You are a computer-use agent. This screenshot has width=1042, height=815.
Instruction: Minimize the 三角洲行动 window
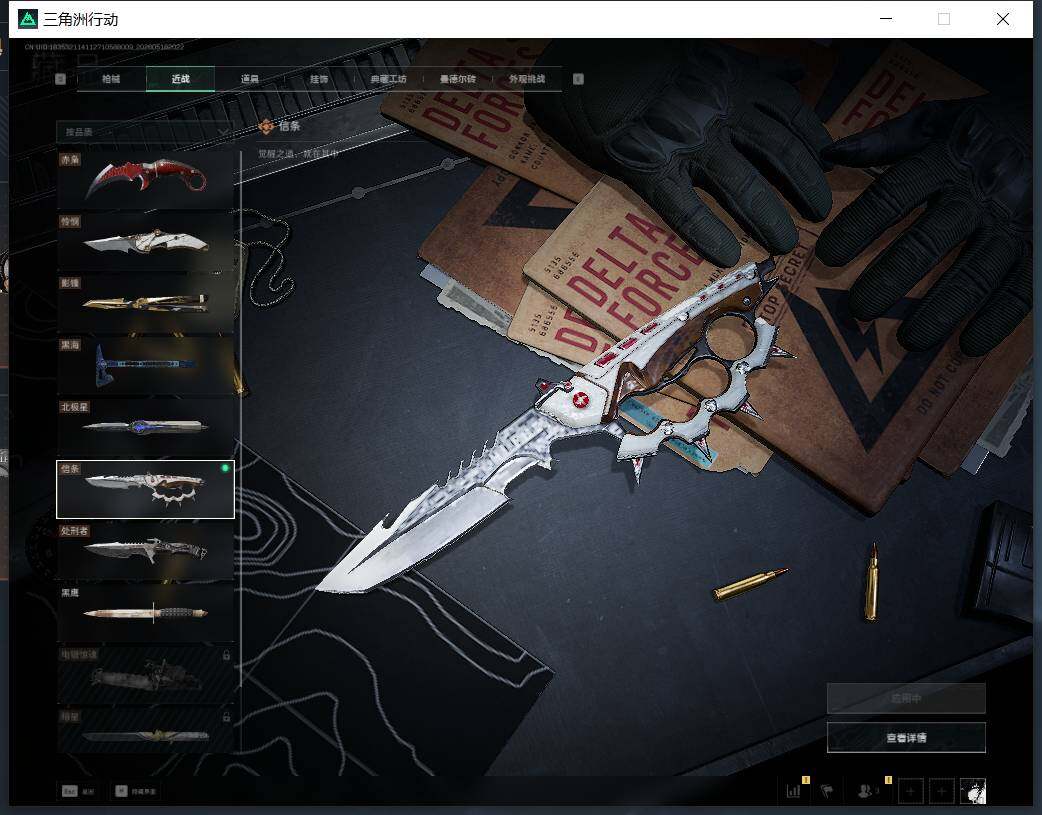(886, 19)
